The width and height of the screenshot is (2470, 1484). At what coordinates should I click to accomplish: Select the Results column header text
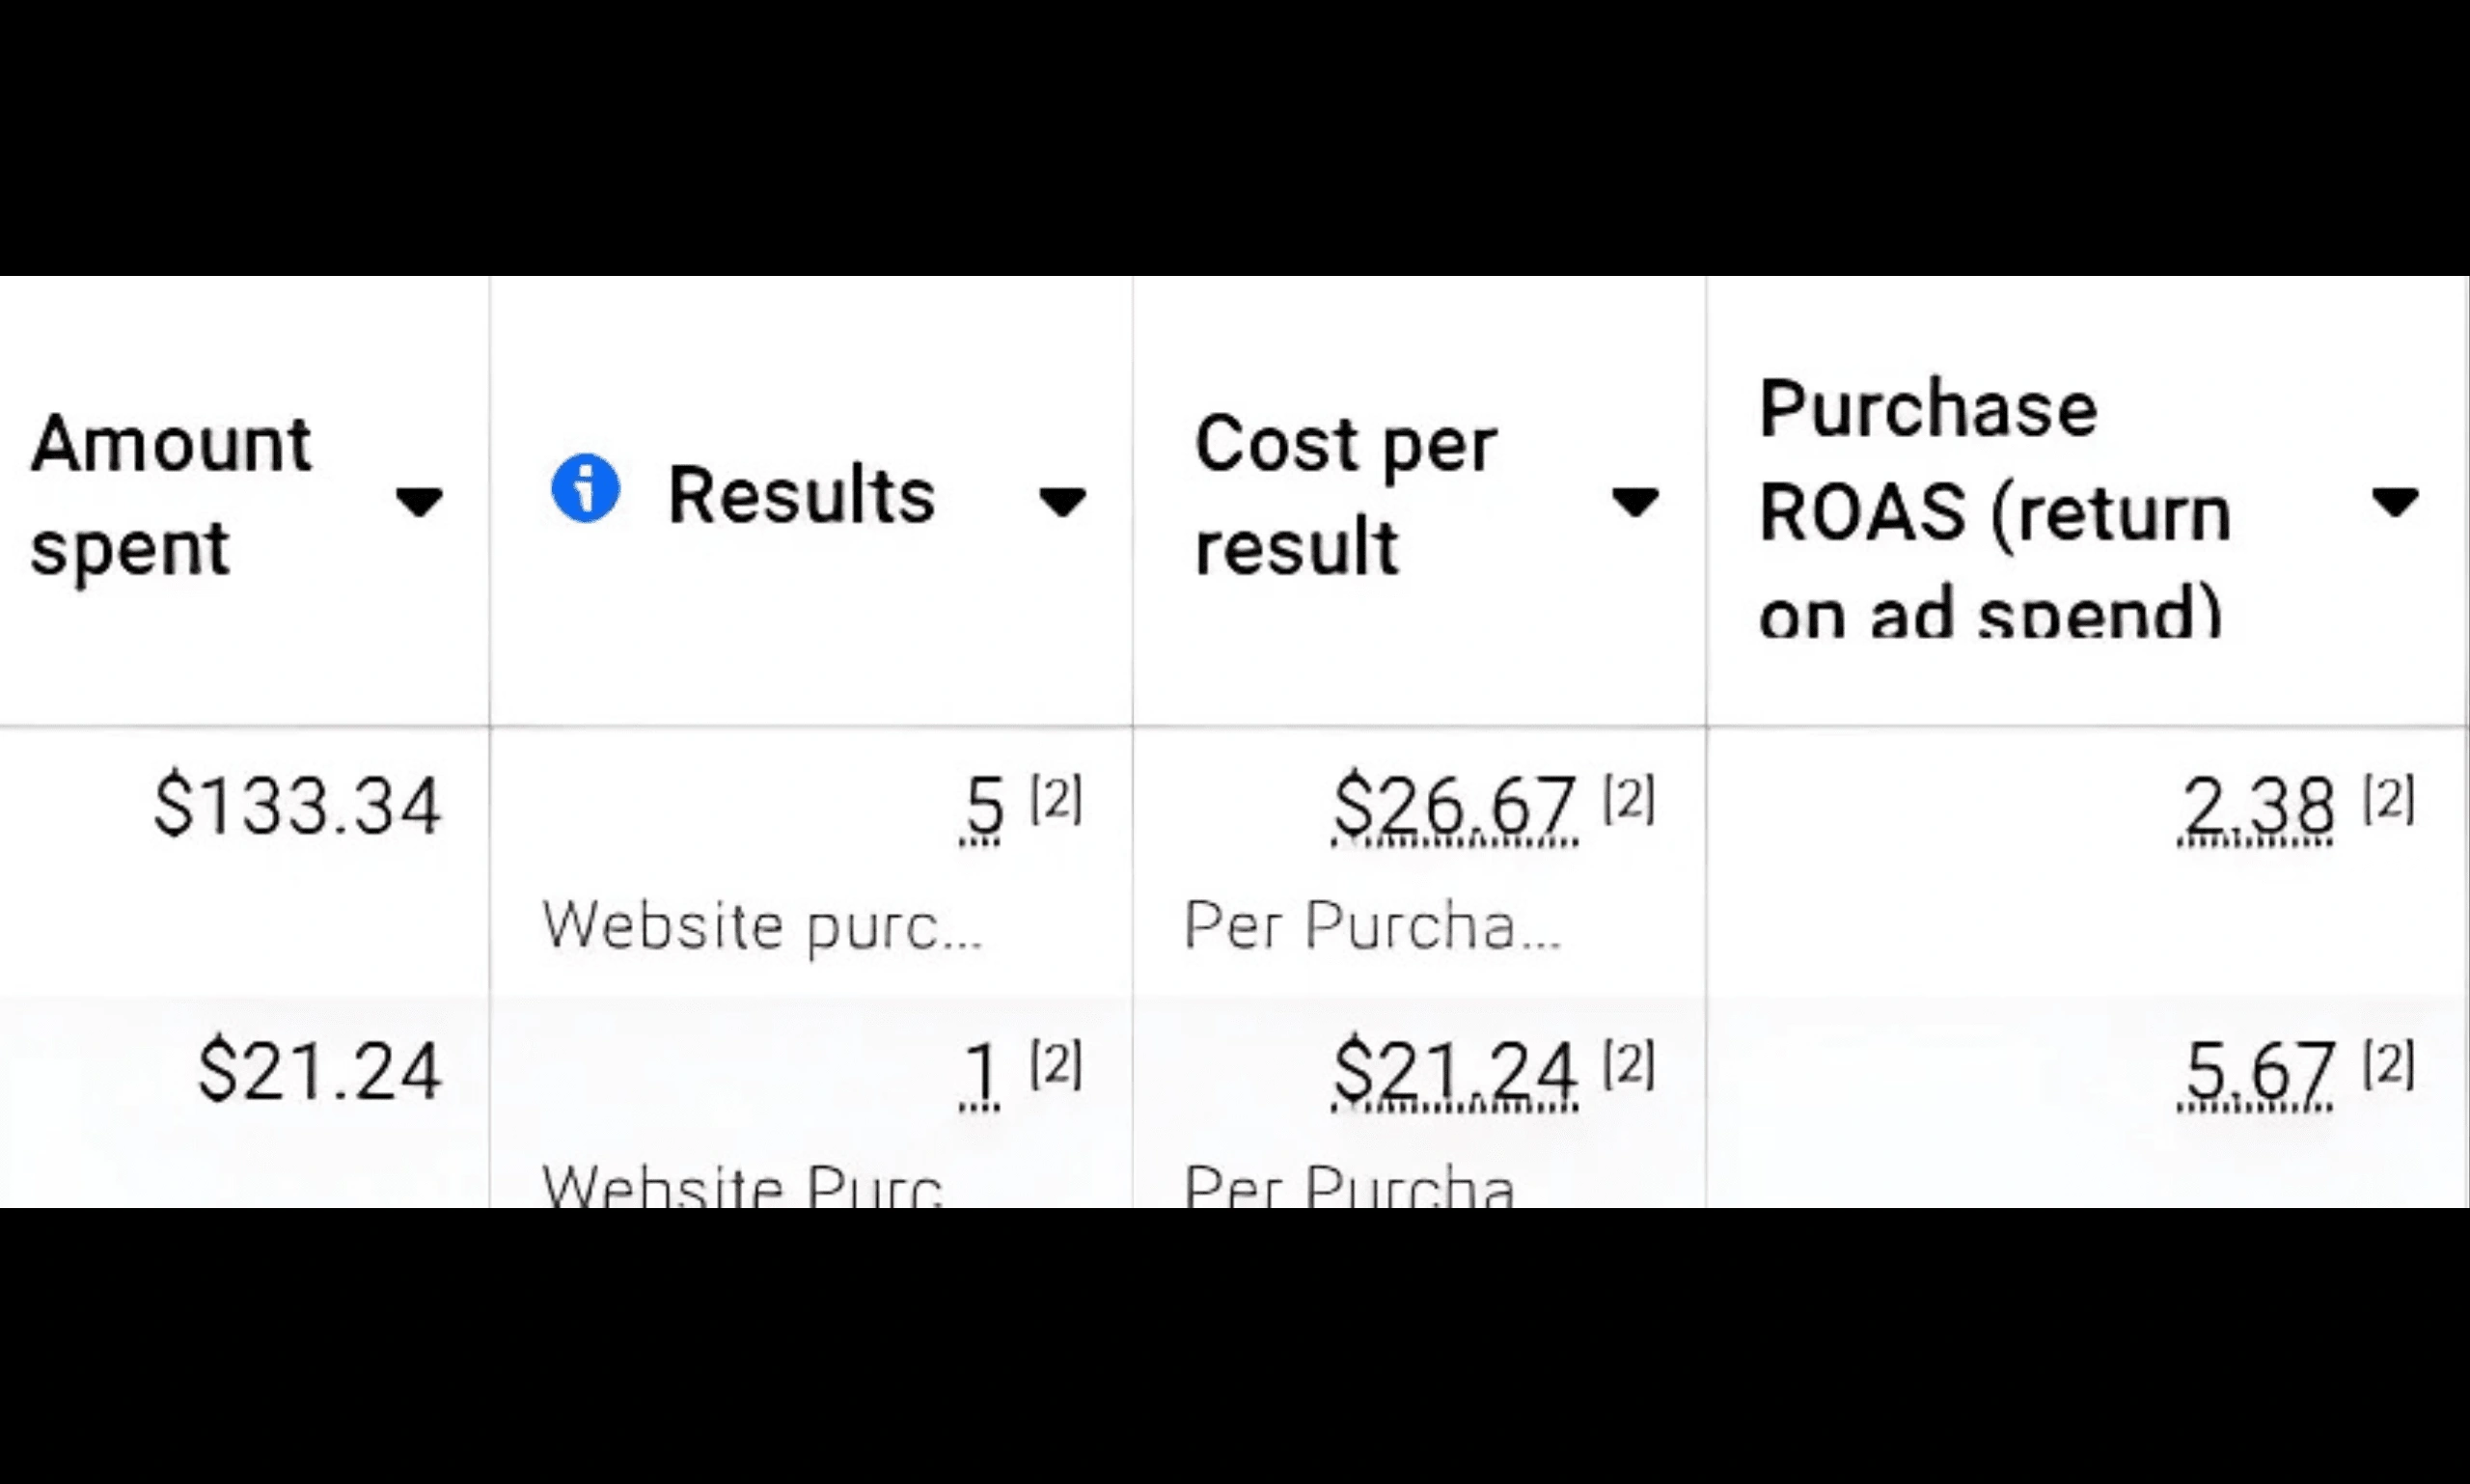point(801,495)
